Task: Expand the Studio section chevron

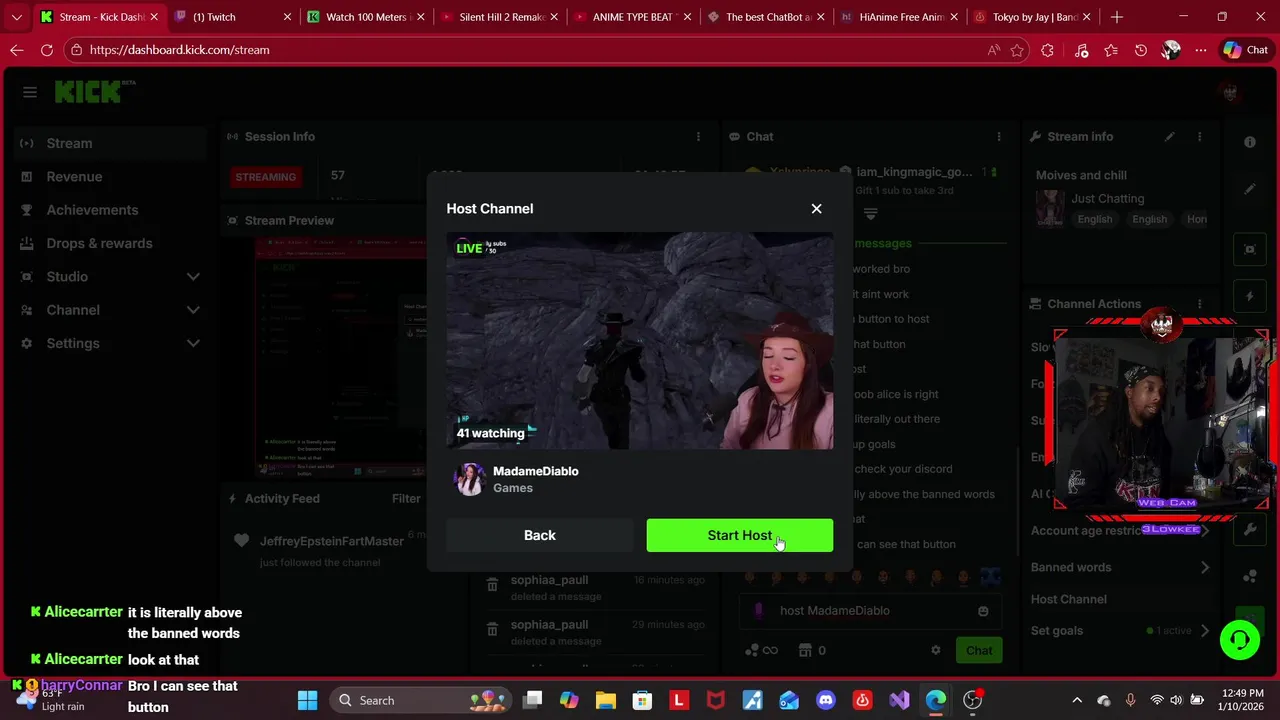Action: tap(193, 277)
